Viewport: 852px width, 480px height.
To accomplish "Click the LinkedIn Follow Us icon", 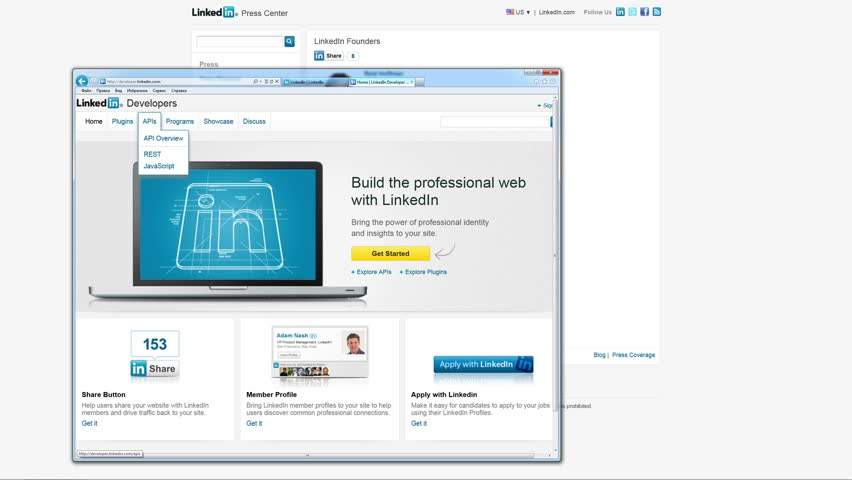I will pos(620,11).
